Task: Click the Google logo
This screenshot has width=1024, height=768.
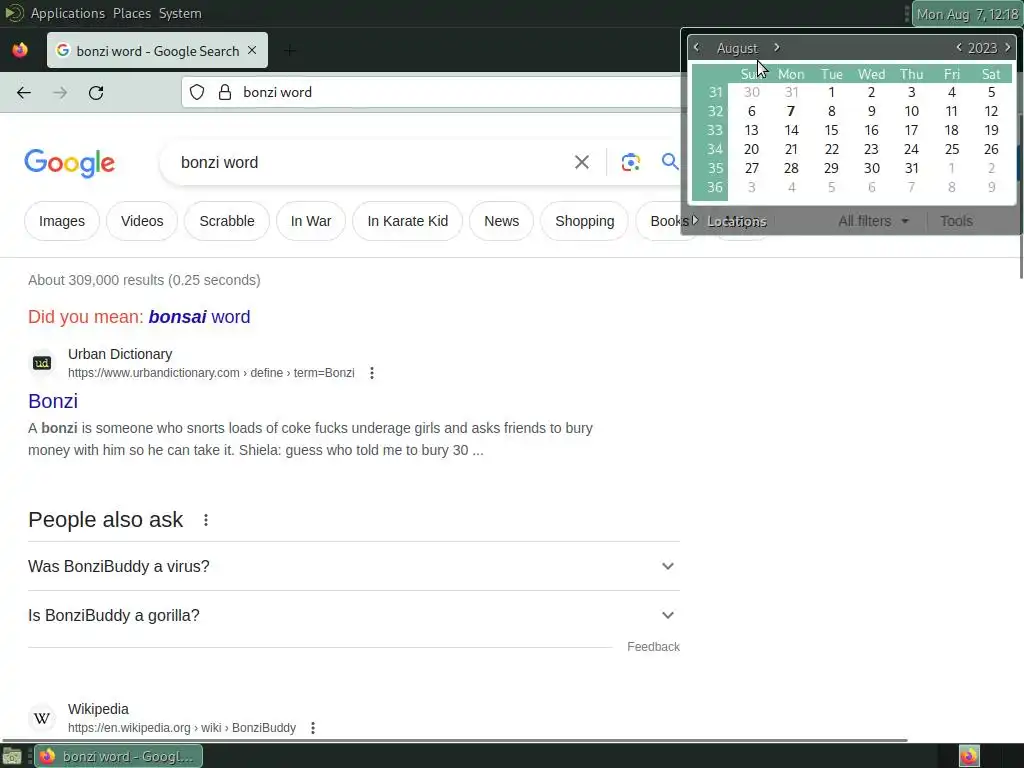Action: (x=70, y=163)
